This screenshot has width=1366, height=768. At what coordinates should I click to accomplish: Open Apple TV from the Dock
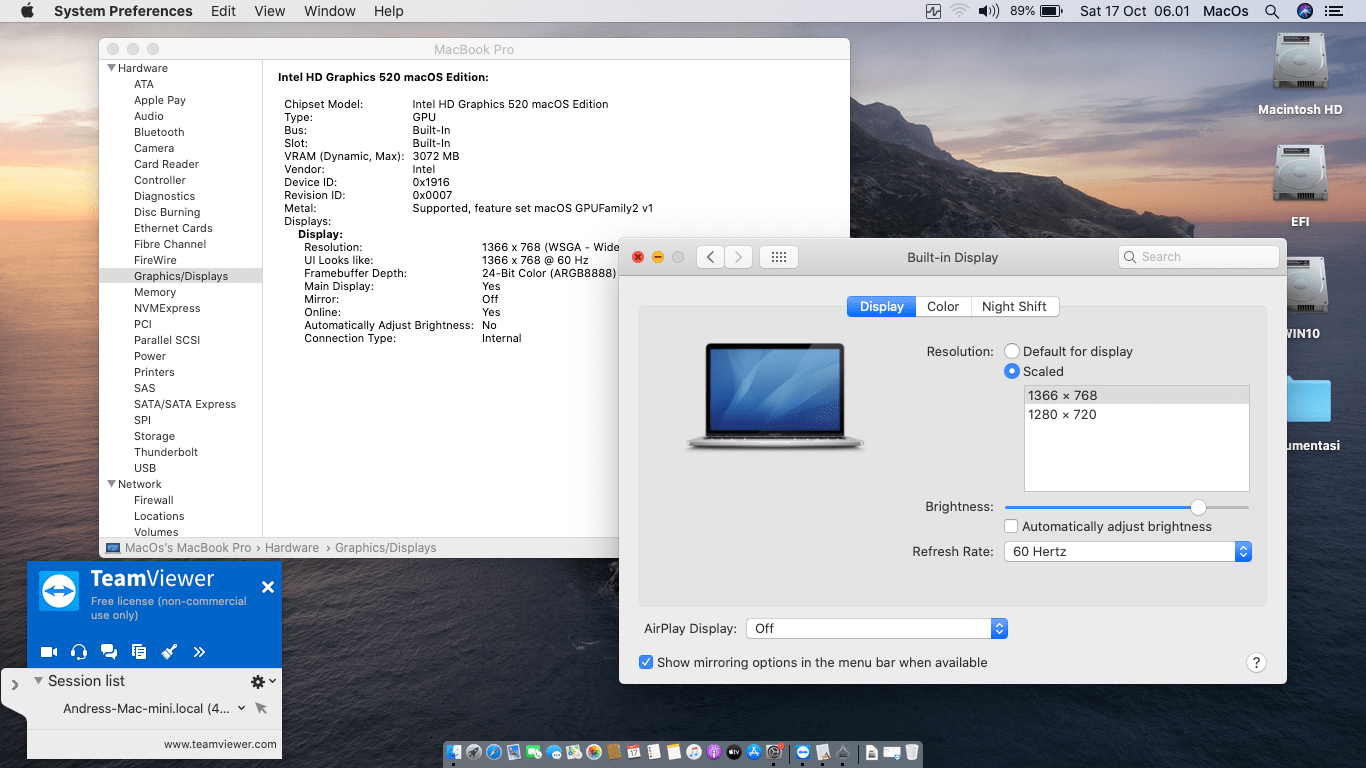click(734, 752)
